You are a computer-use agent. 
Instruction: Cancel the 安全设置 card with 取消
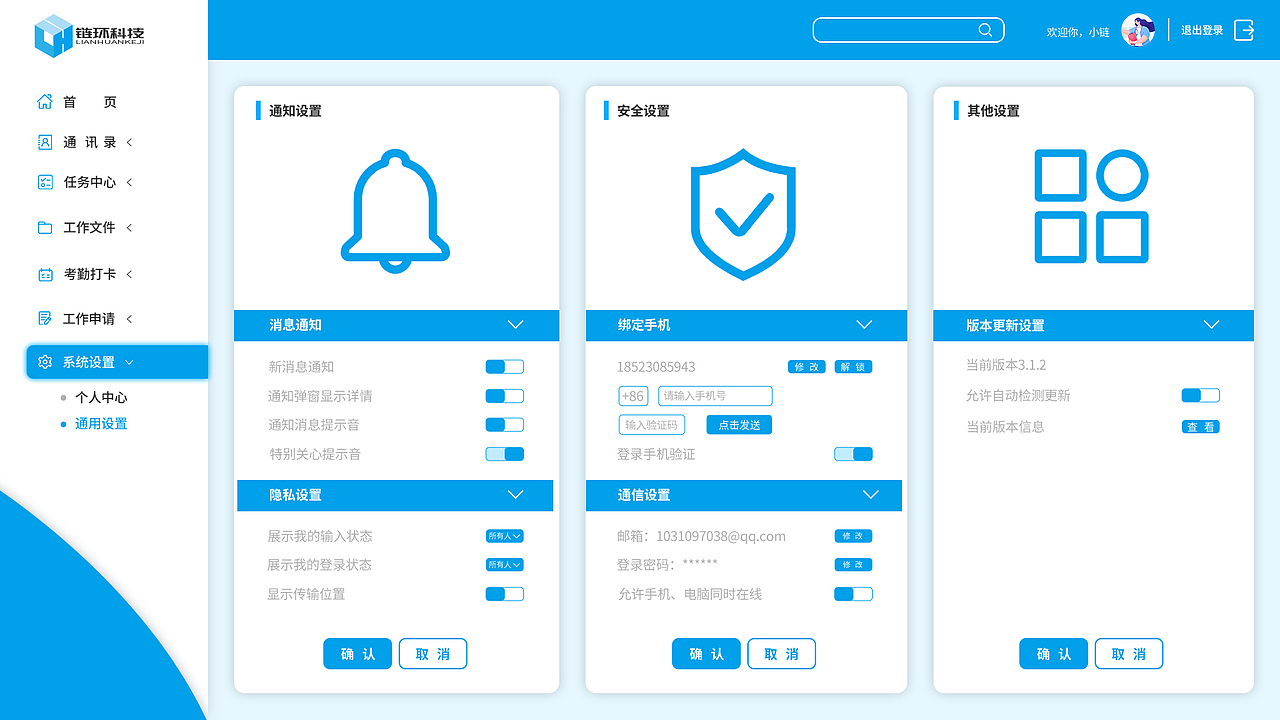pyautogui.click(x=782, y=654)
